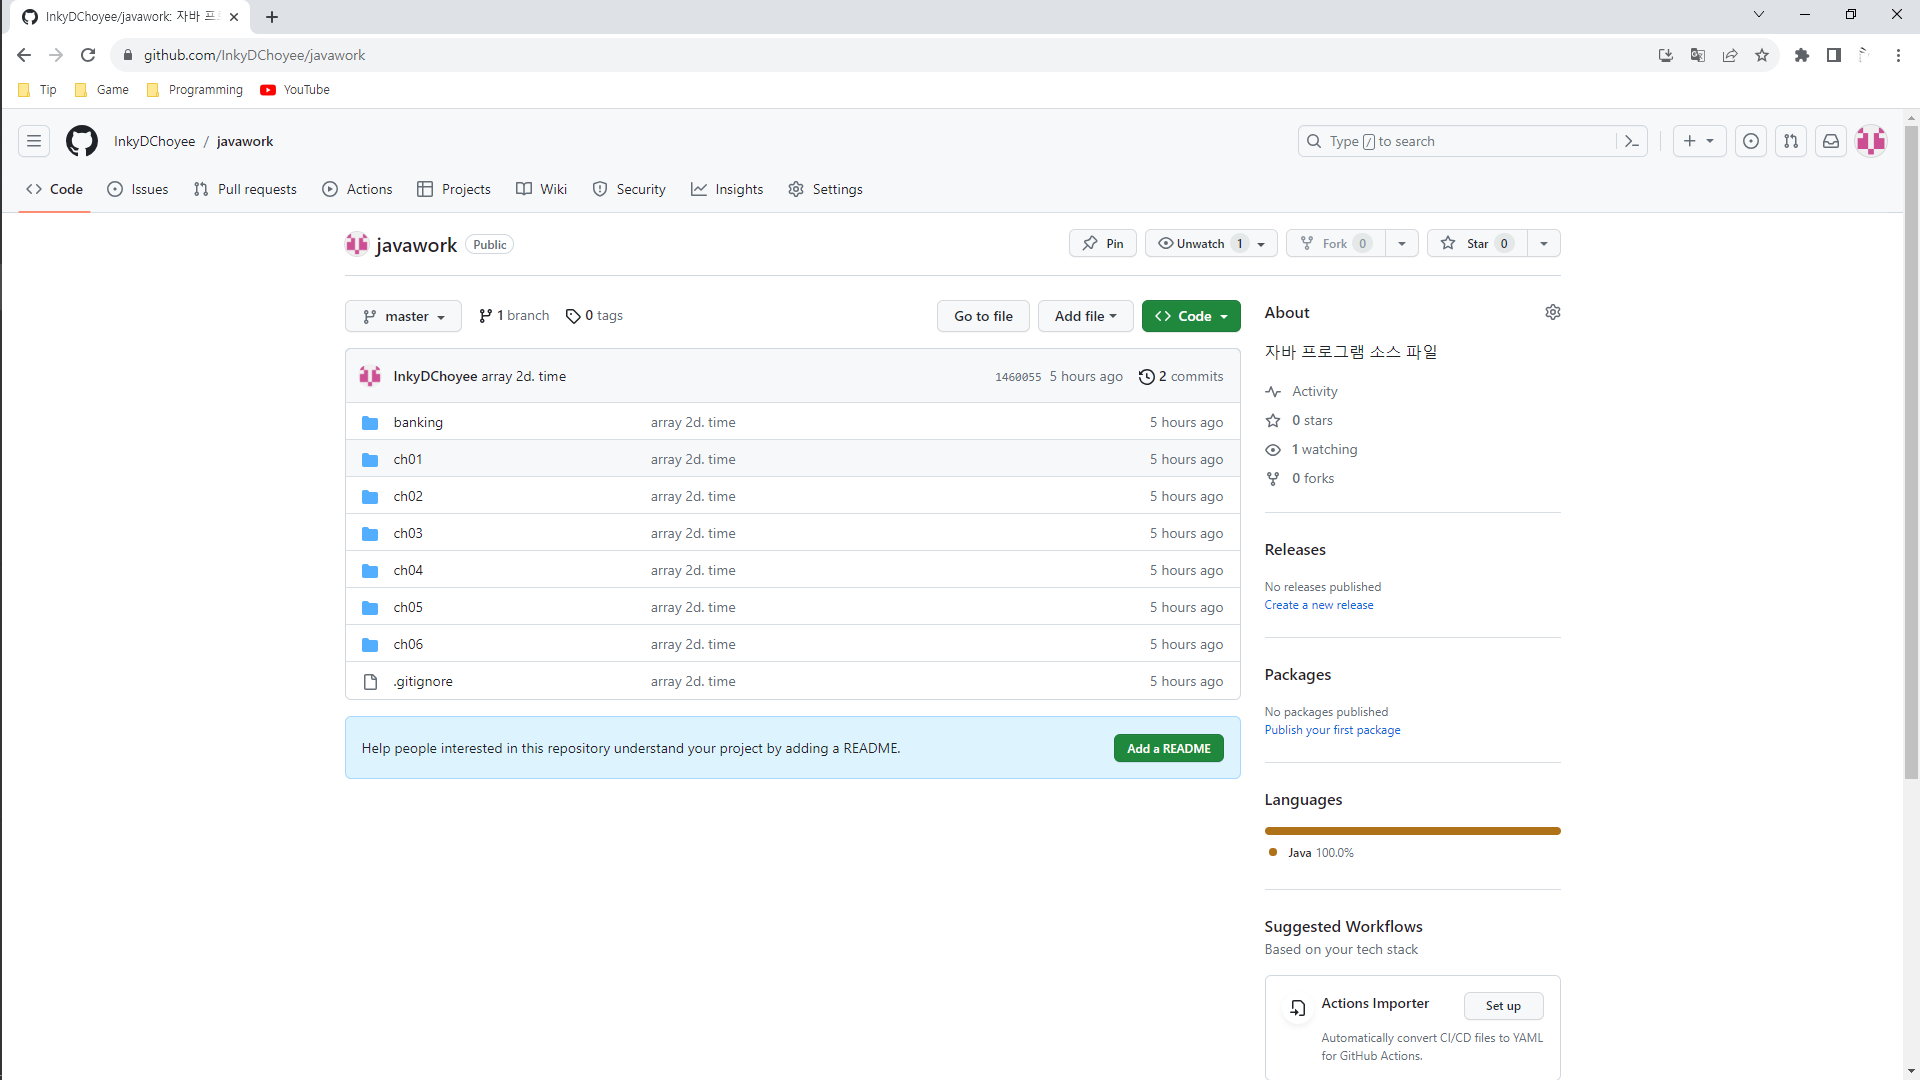The image size is (1920, 1080).
Task: Switch to the Insights tab
Action: click(727, 189)
